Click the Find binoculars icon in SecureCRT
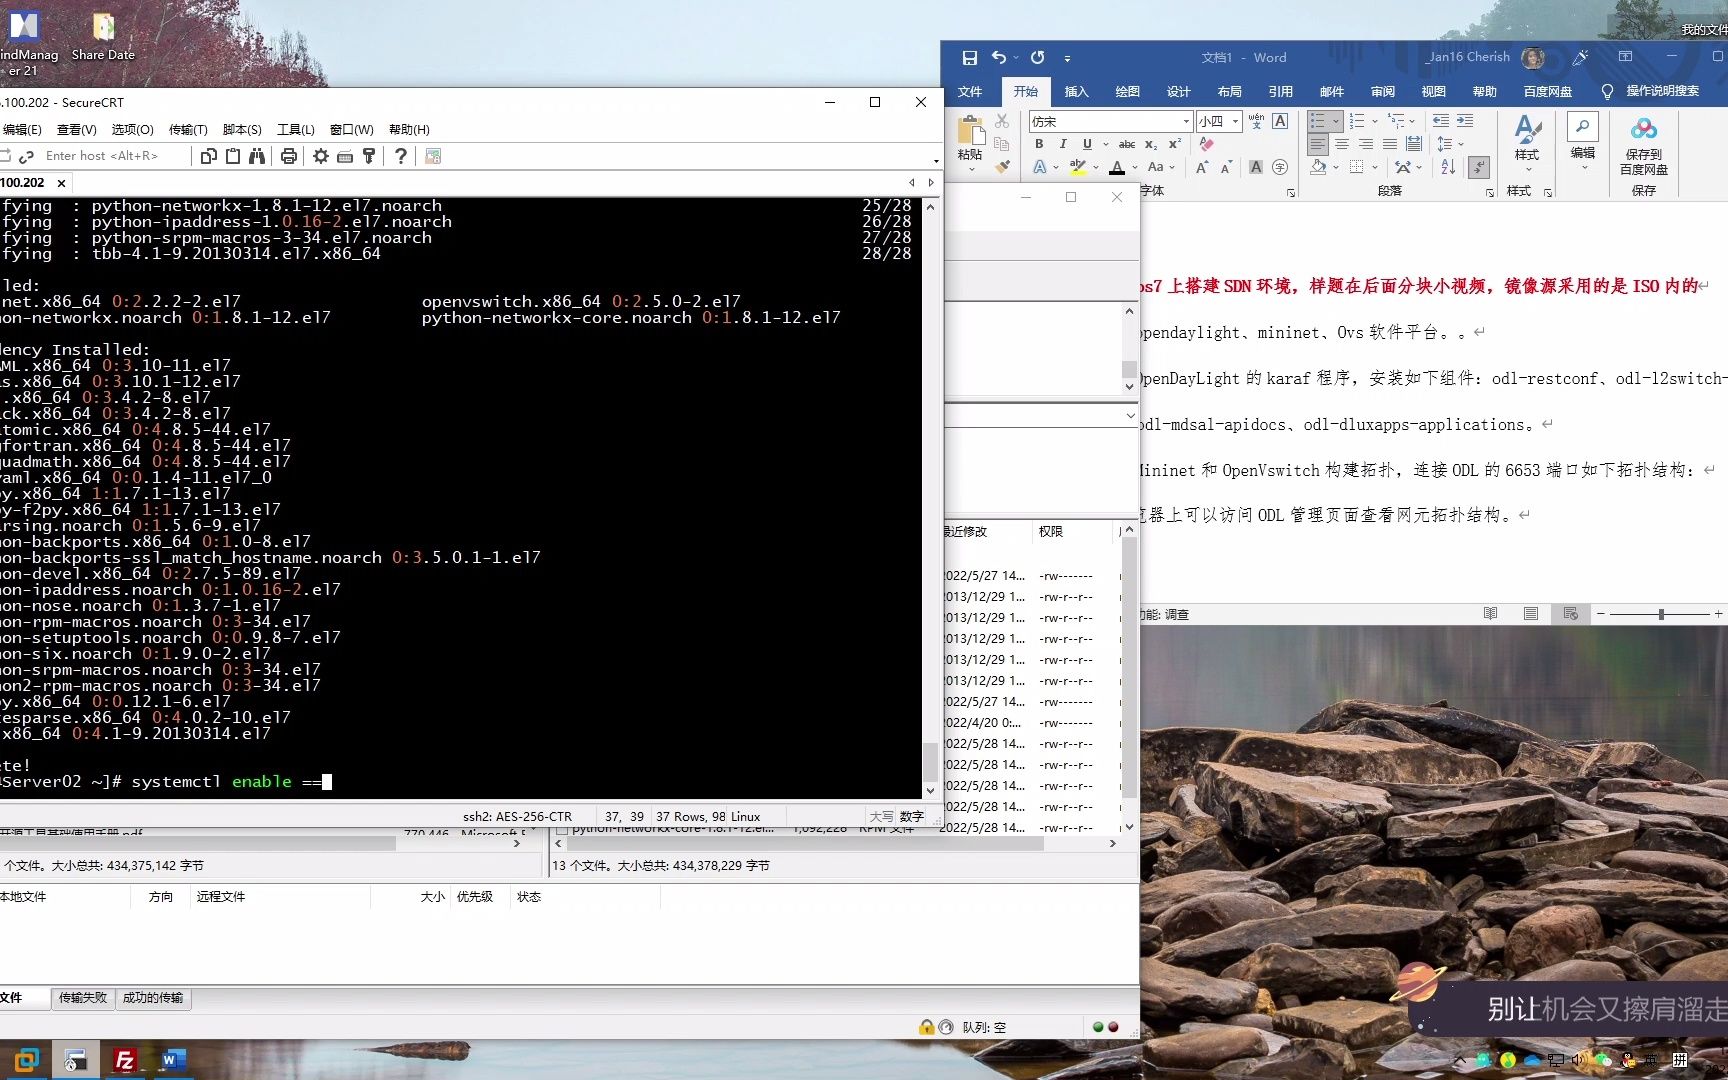Screen dimensions: 1728x1080 coord(257,156)
